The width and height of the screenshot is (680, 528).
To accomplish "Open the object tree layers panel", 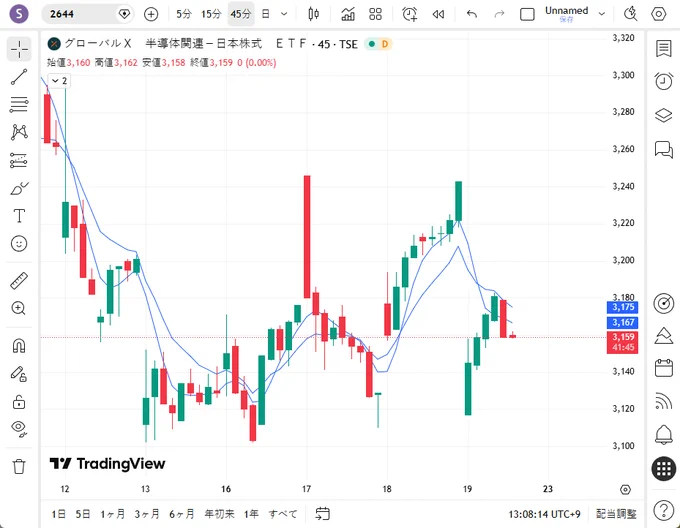I will (664, 116).
